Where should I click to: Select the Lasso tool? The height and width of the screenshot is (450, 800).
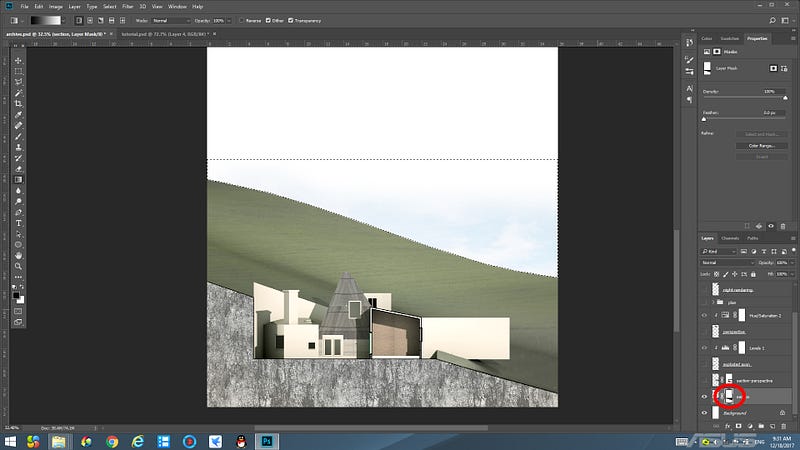click(x=18, y=82)
